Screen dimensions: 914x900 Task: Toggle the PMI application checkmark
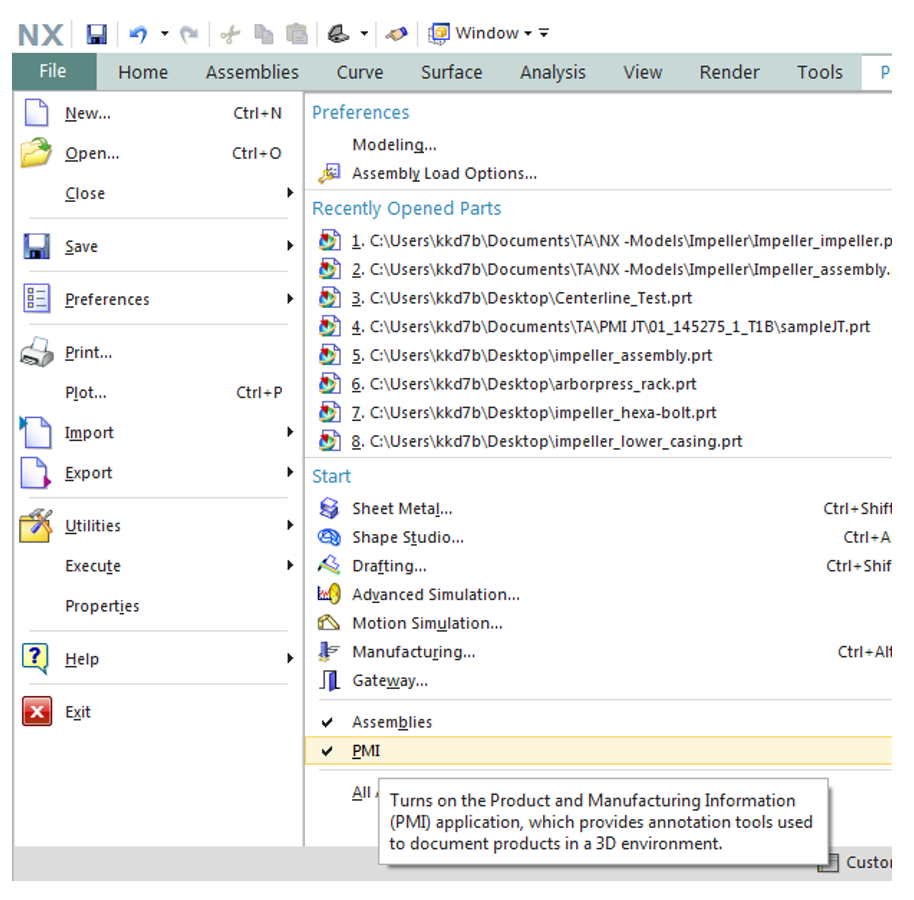(328, 751)
